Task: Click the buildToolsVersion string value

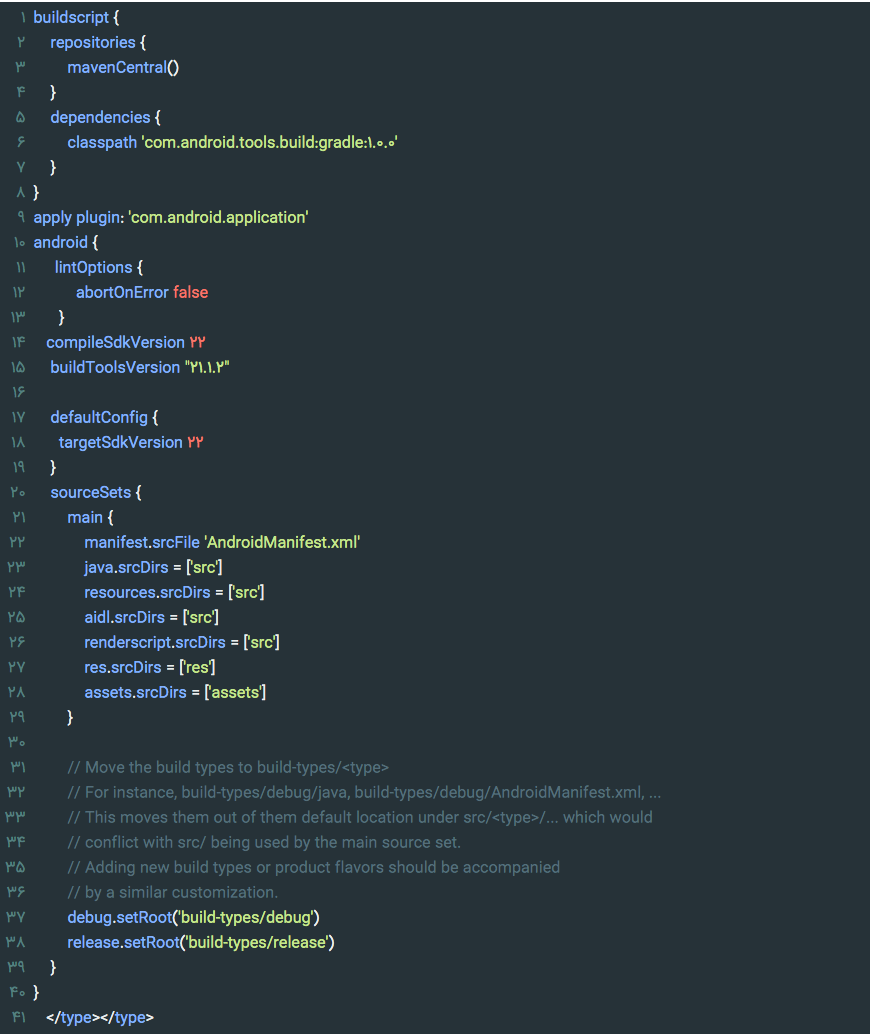Action: click(x=206, y=367)
